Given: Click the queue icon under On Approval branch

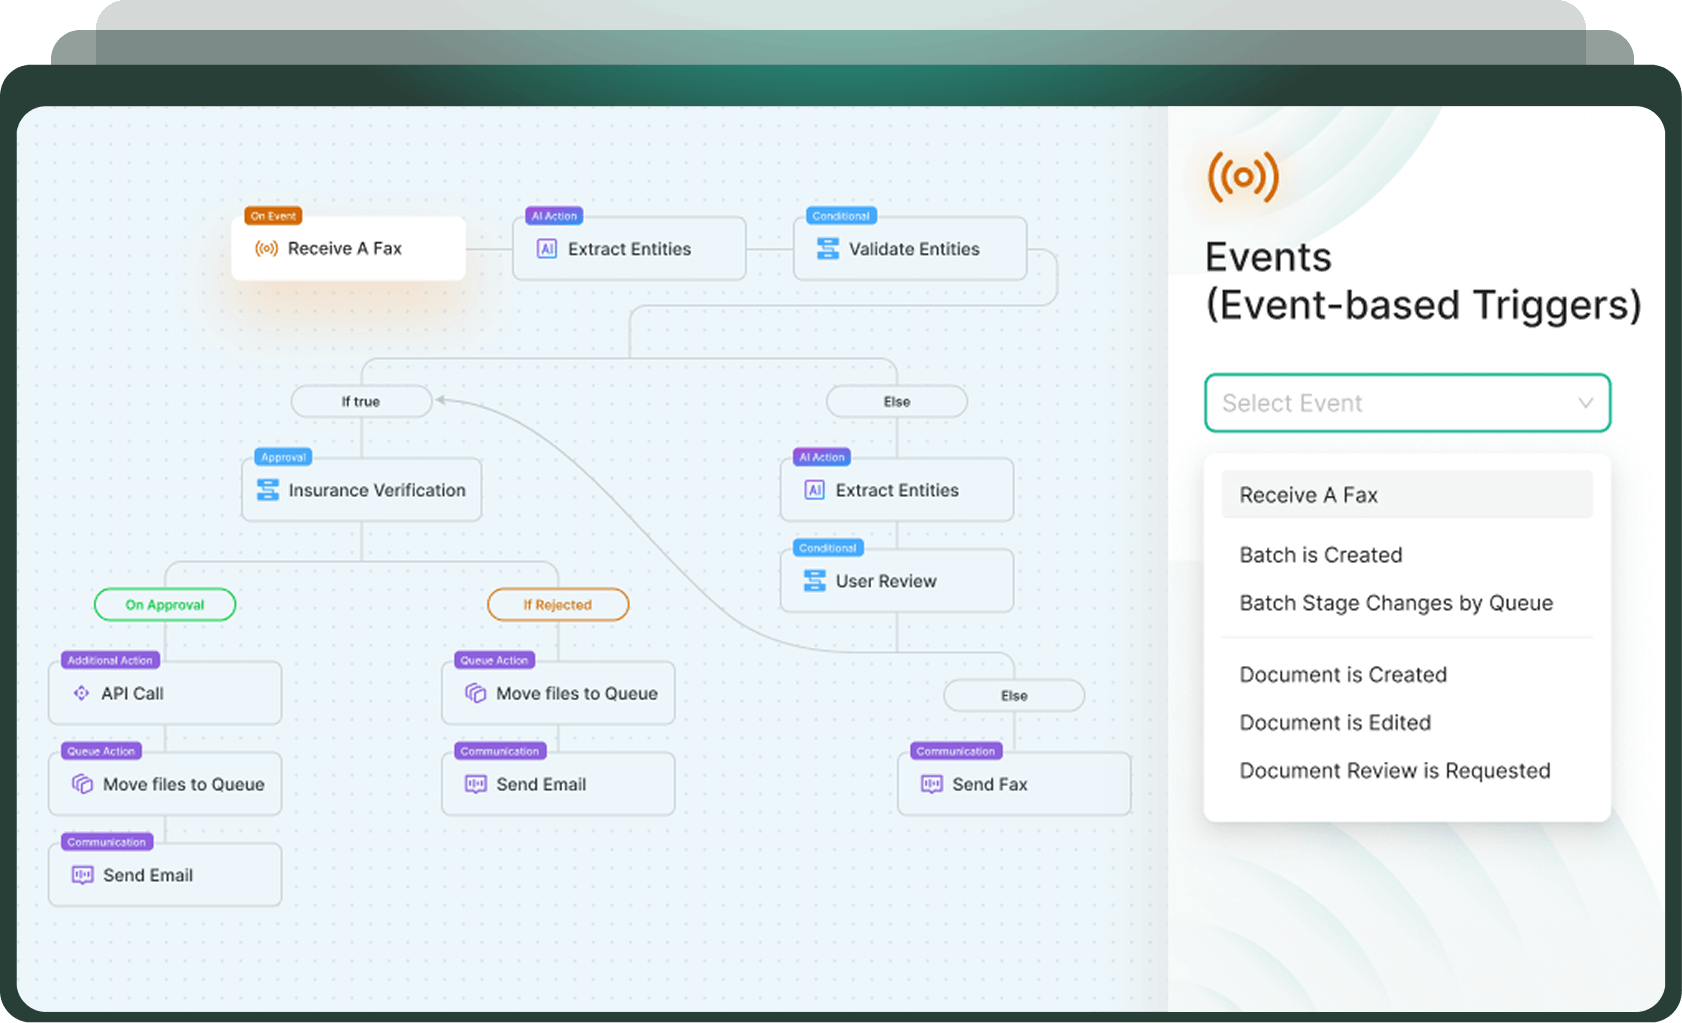Looking at the screenshot, I should coord(82,784).
